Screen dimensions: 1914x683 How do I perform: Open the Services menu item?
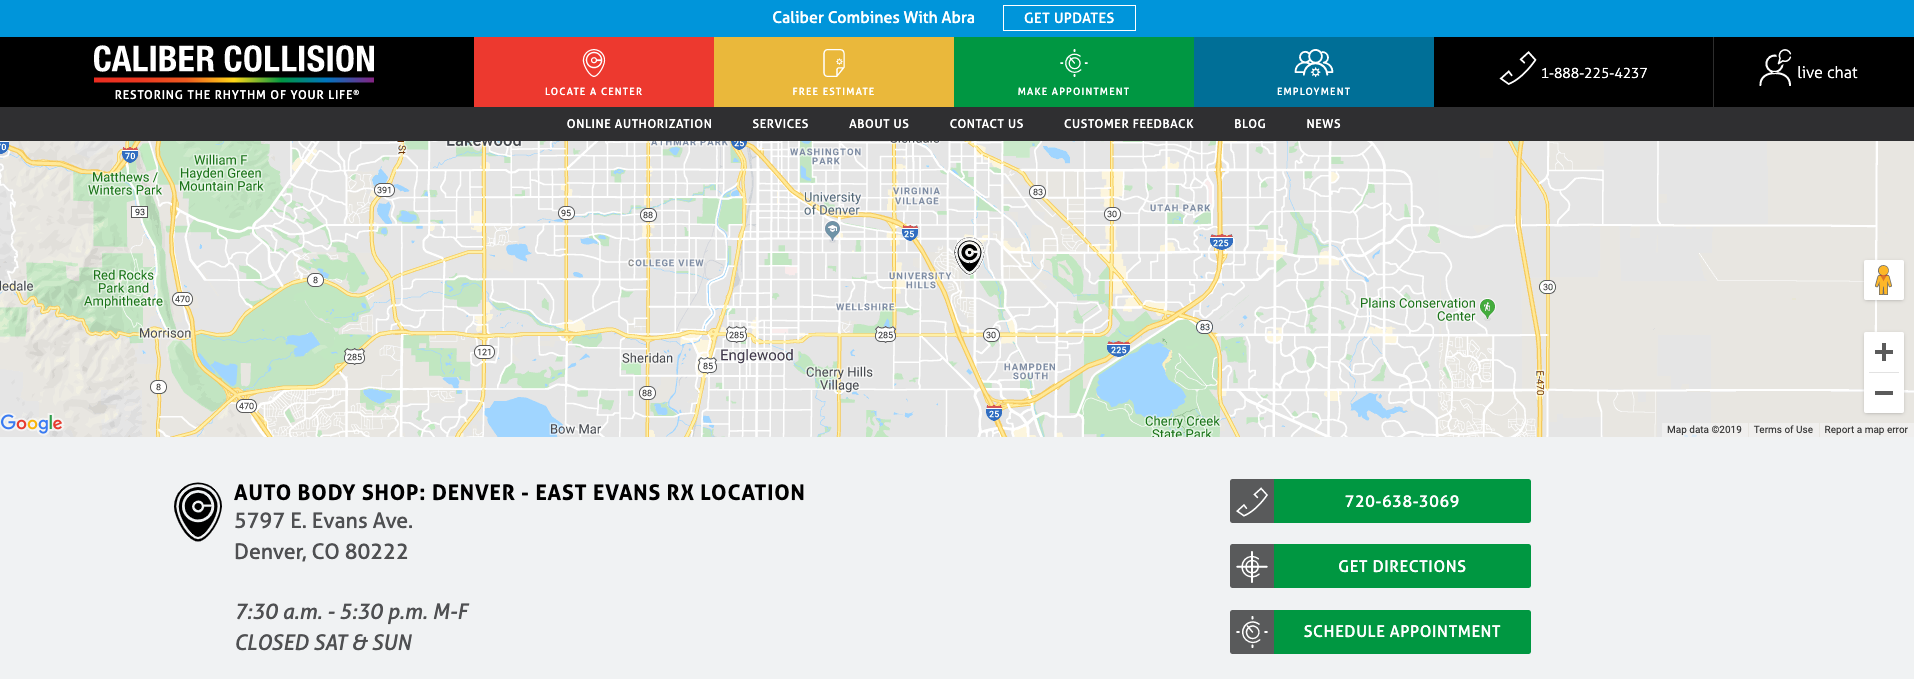780,124
